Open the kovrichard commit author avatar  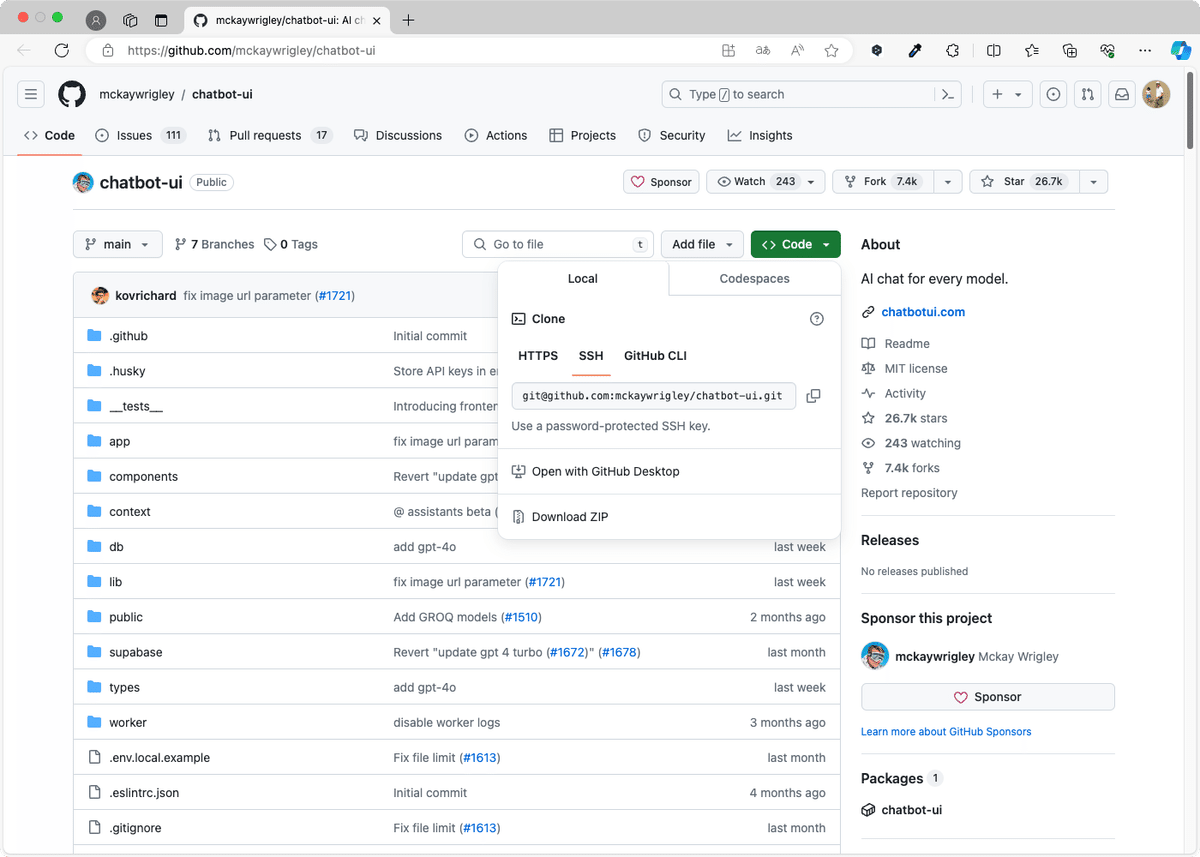pyautogui.click(x=100, y=295)
